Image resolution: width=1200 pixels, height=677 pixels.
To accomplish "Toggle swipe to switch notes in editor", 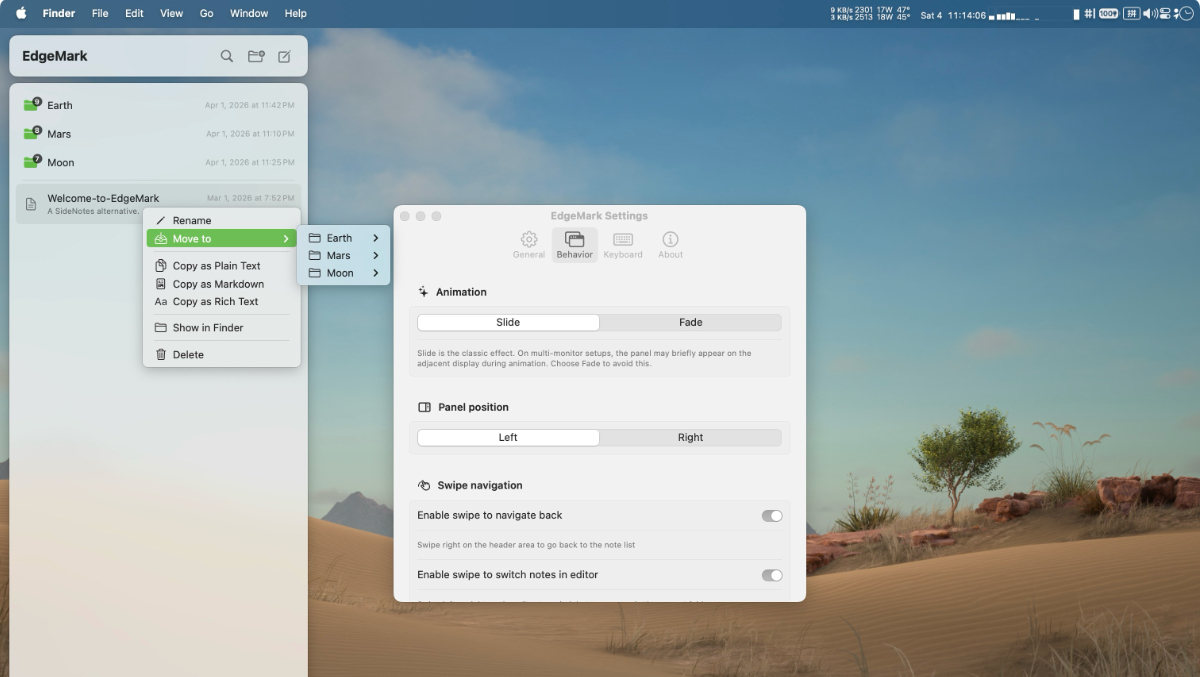I will click(771, 575).
